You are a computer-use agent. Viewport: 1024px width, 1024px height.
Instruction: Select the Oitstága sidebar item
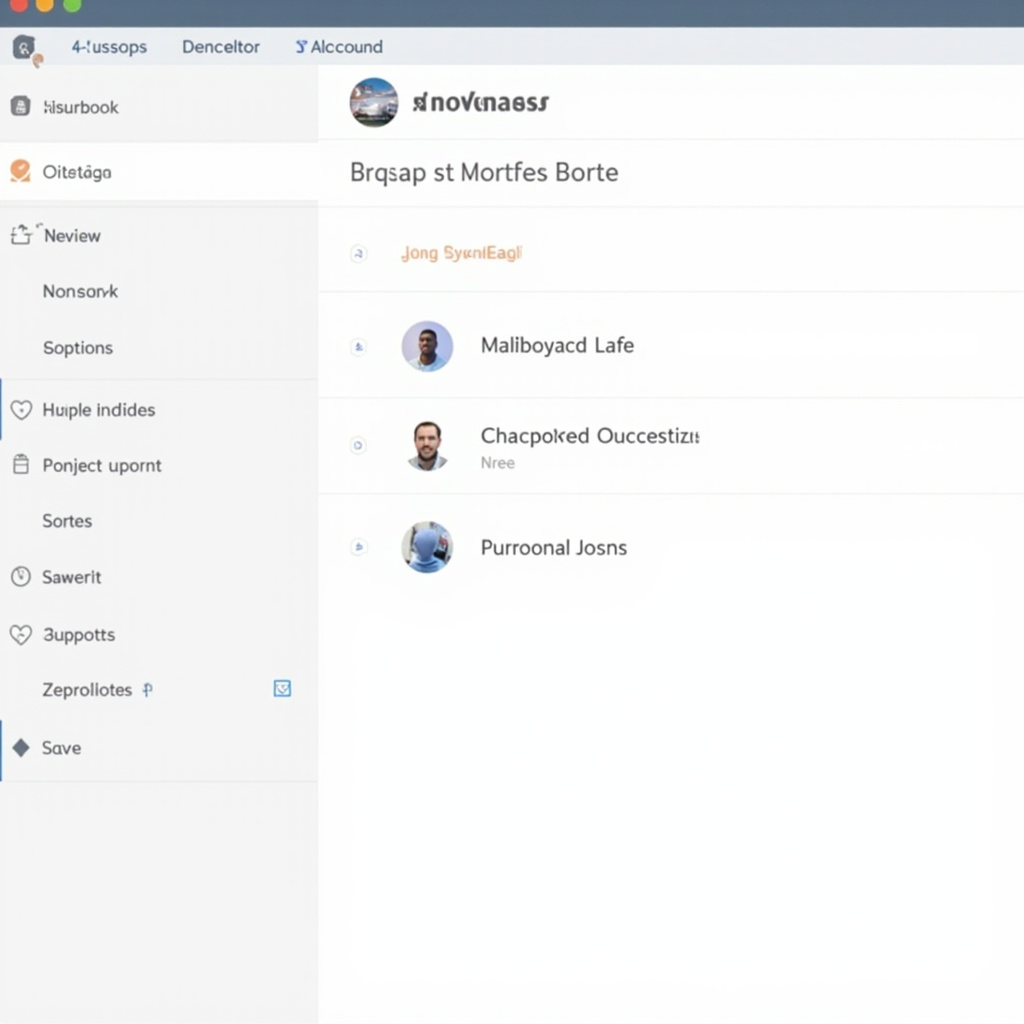[77, 172]
